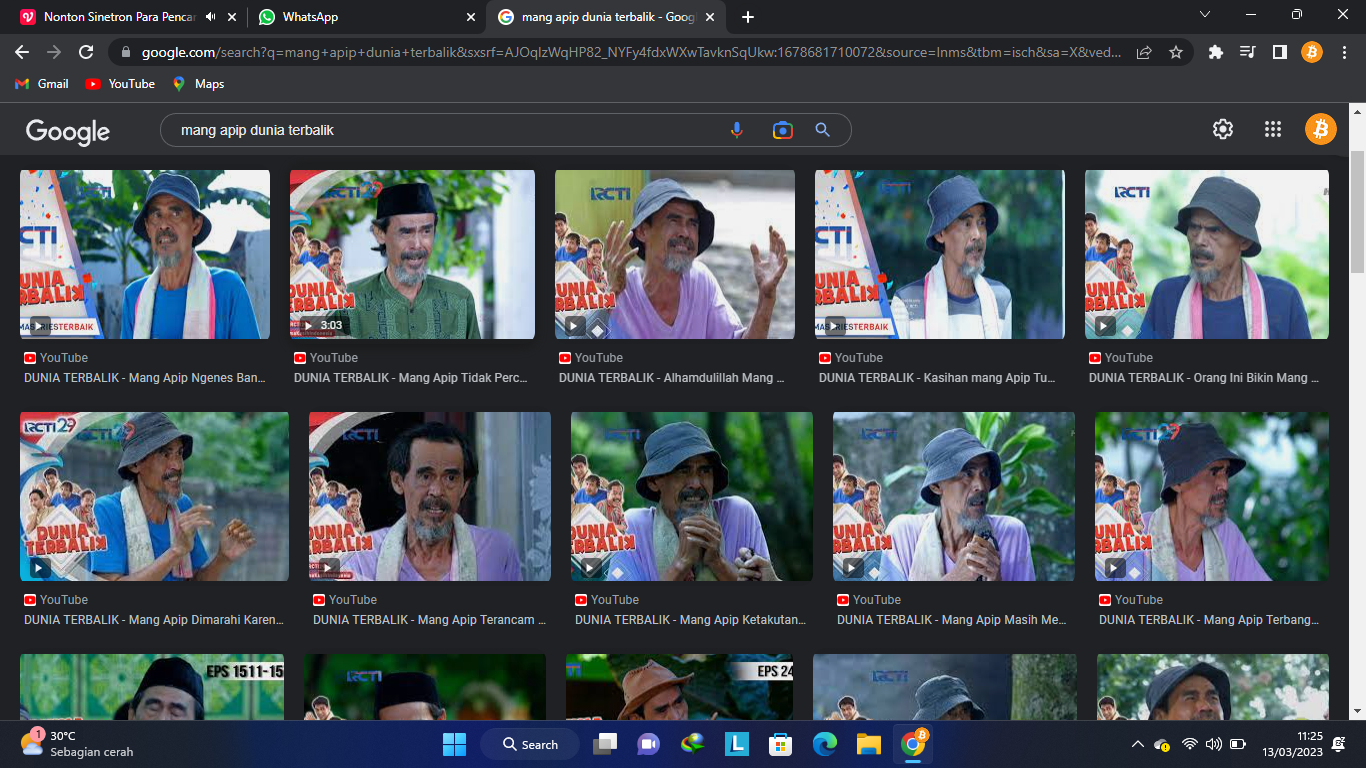Open thumbnail for Alhamdulillah Mang result
The height and width of the screenshot is (768, 1366).
675,254
